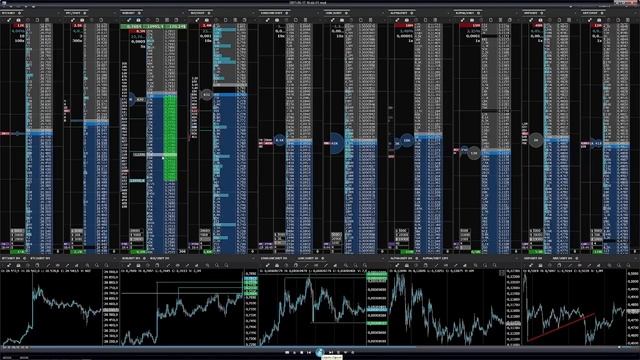
Task: Click step-back control left of round replay button
Action: 309,352
